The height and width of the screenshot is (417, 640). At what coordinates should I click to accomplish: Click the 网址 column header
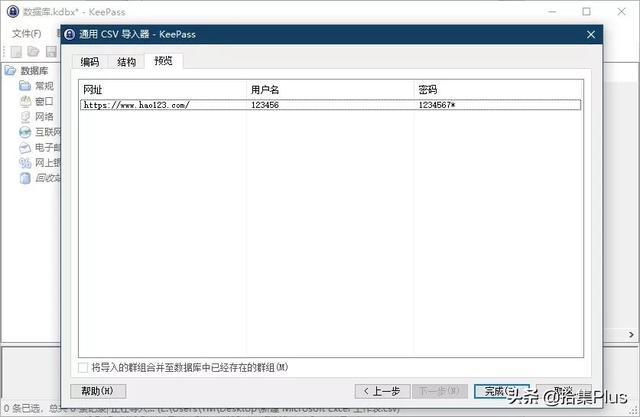(x=162, y=89)
